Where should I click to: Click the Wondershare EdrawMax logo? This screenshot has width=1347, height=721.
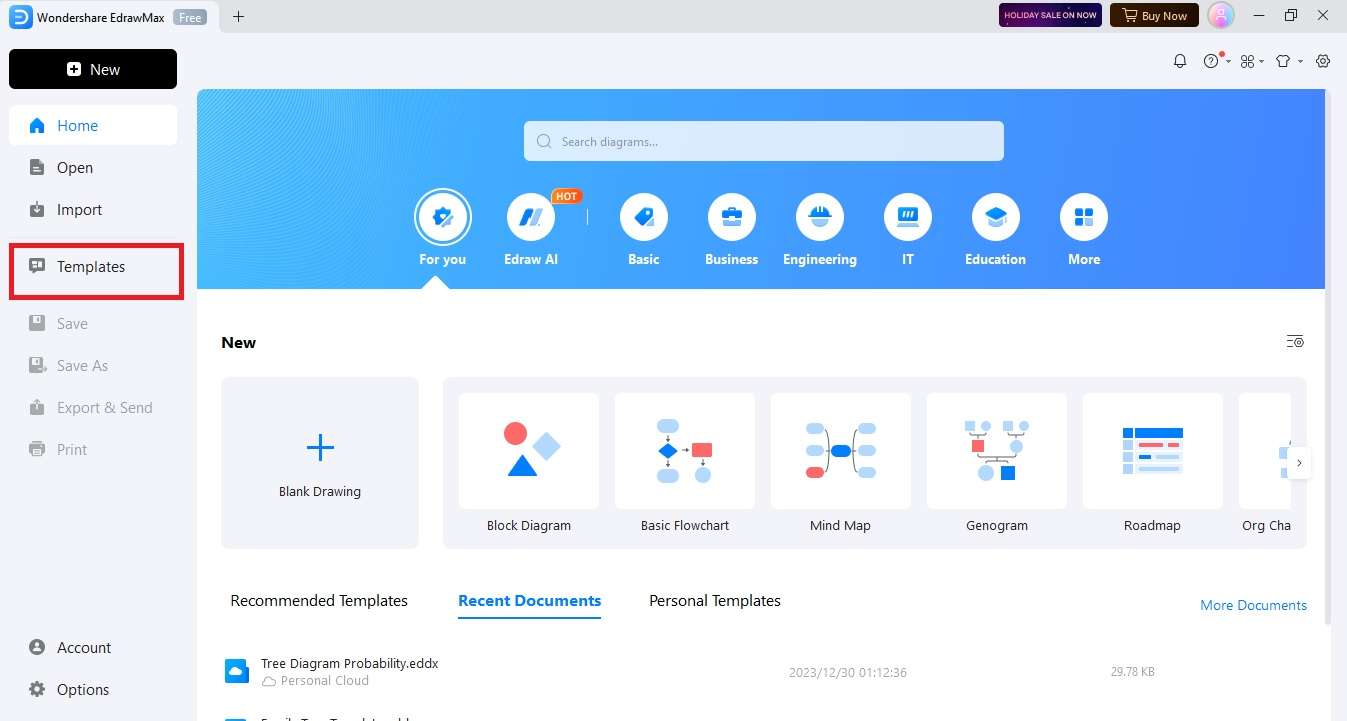tap(20, 16)
